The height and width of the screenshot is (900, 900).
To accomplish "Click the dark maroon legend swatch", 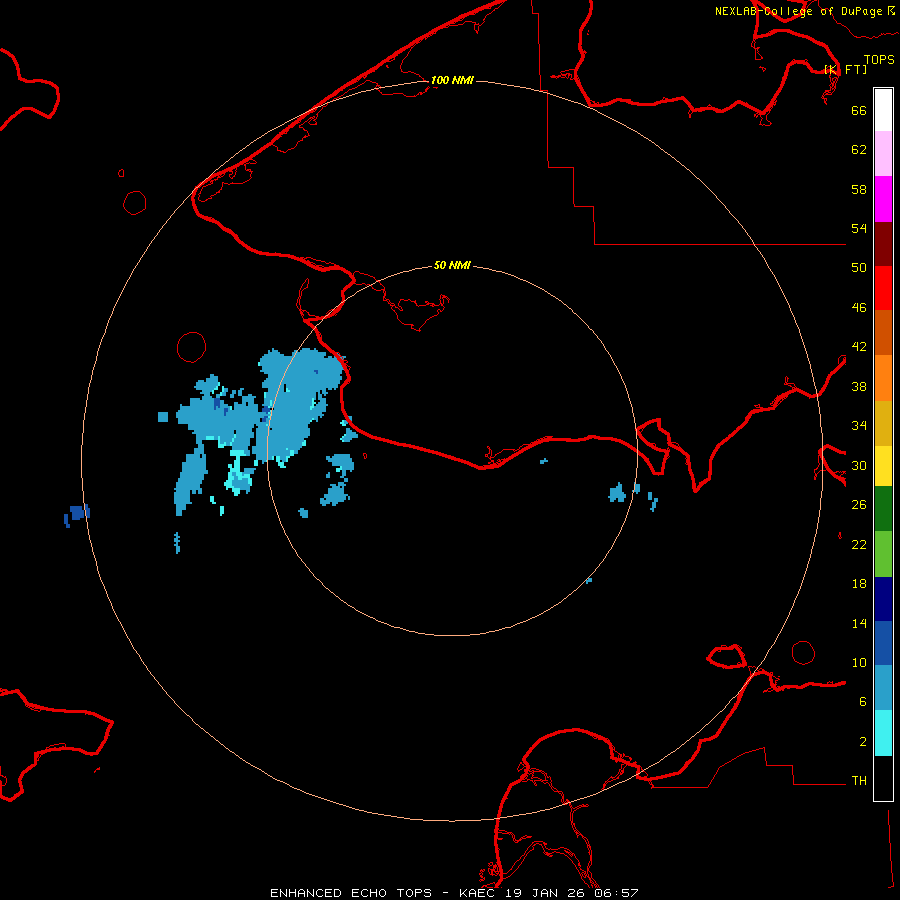I will point(883,244).
